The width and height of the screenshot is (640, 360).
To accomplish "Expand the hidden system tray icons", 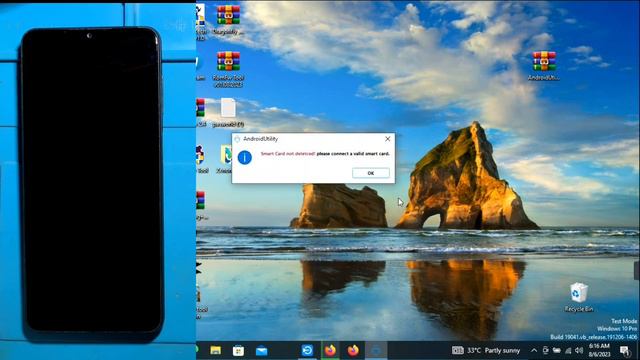I will tap(534, 350).
